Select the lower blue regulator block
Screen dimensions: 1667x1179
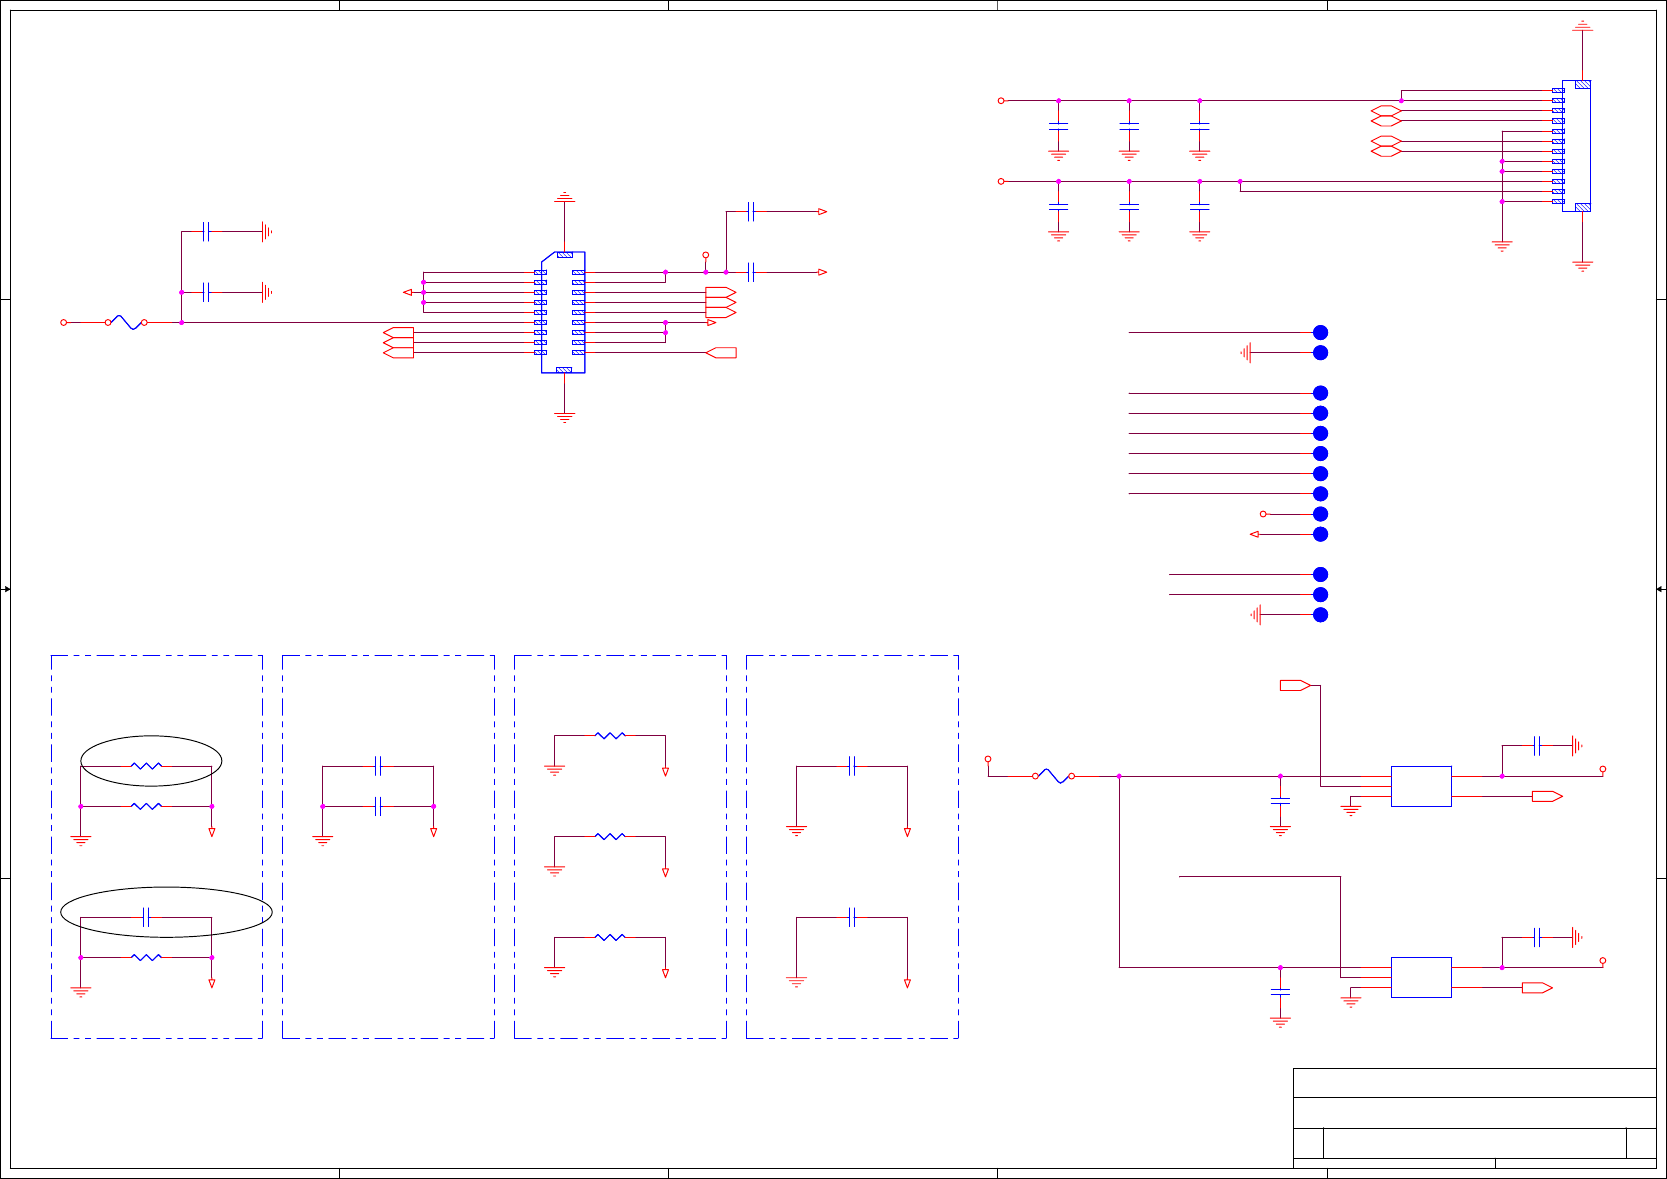coord(1421,977)
